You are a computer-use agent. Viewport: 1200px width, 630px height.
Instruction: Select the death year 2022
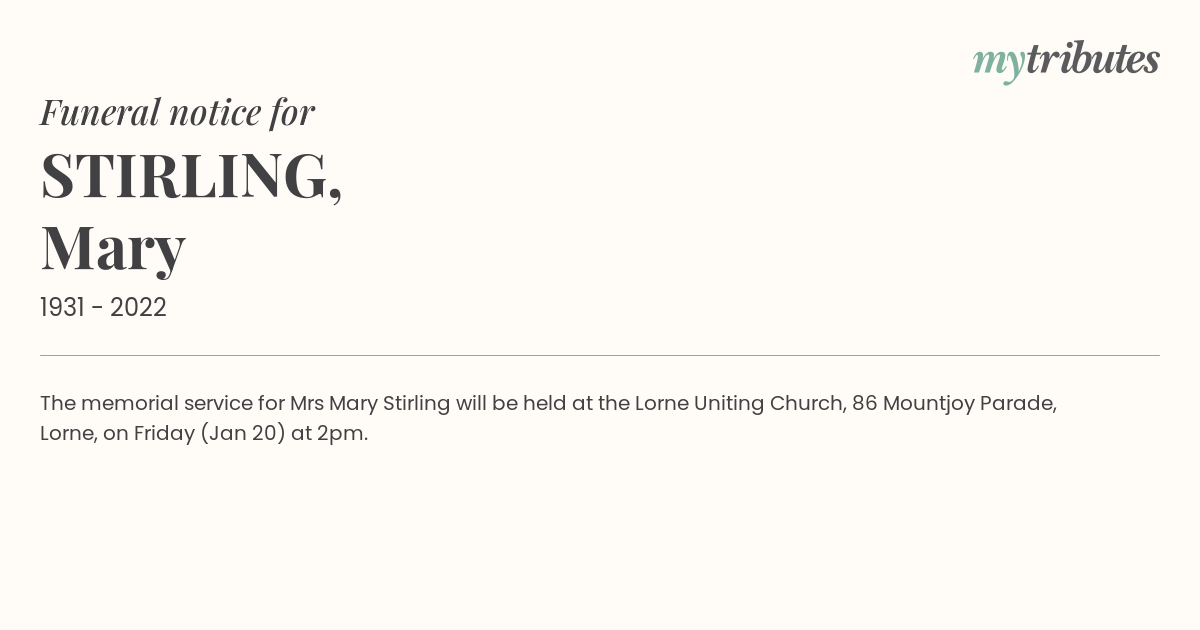pyautogui.click(x=138, y=307)
